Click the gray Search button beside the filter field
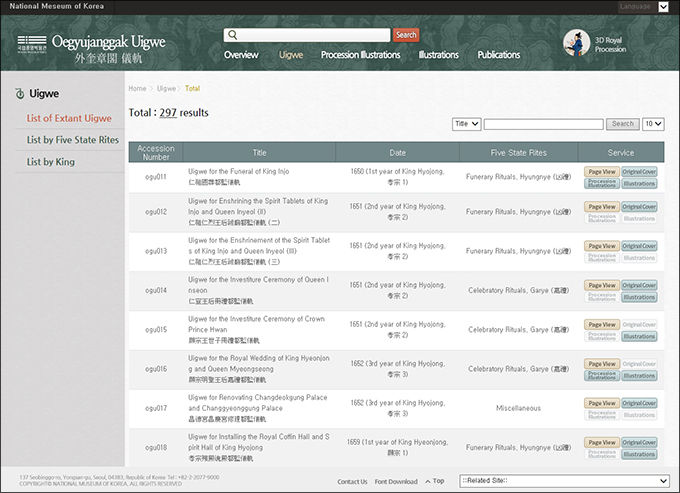 [x=623, y=124]
